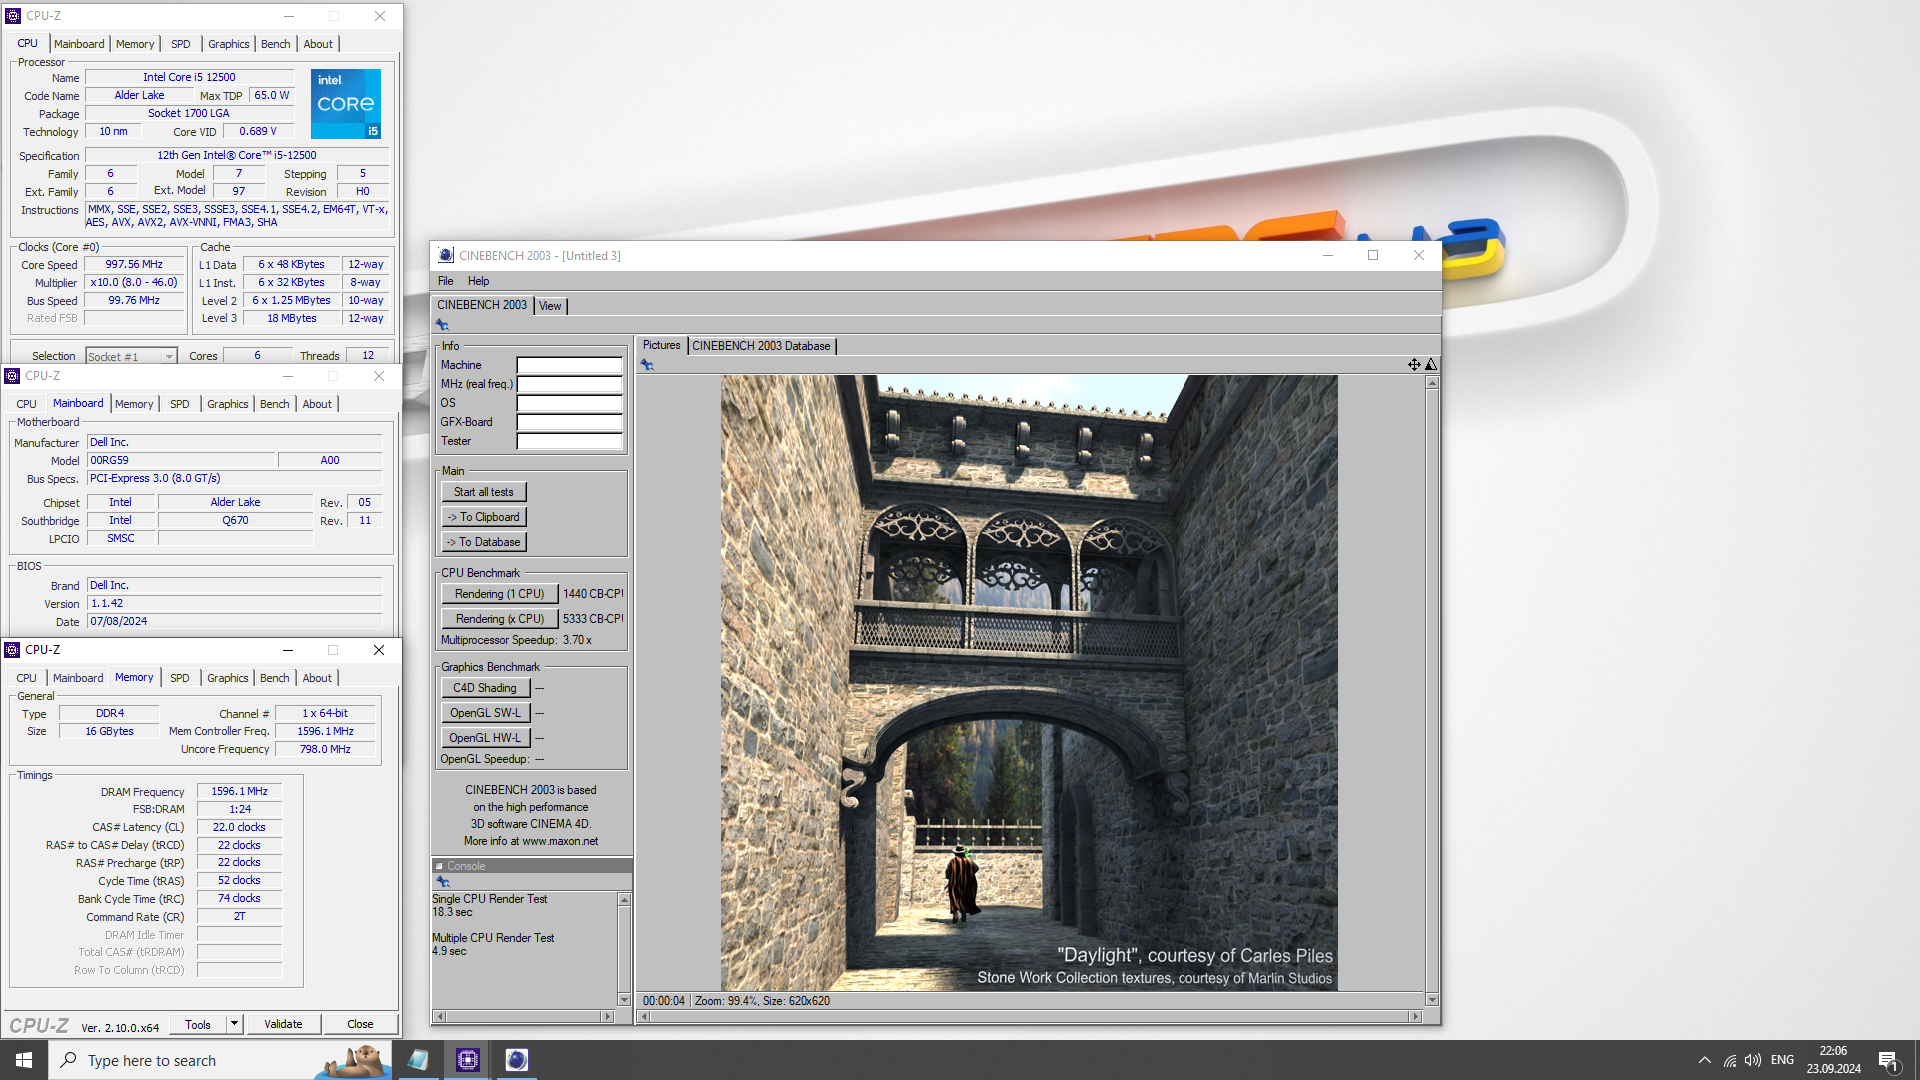Run Rendering (x CPU) benchmark

click(499, 619)
